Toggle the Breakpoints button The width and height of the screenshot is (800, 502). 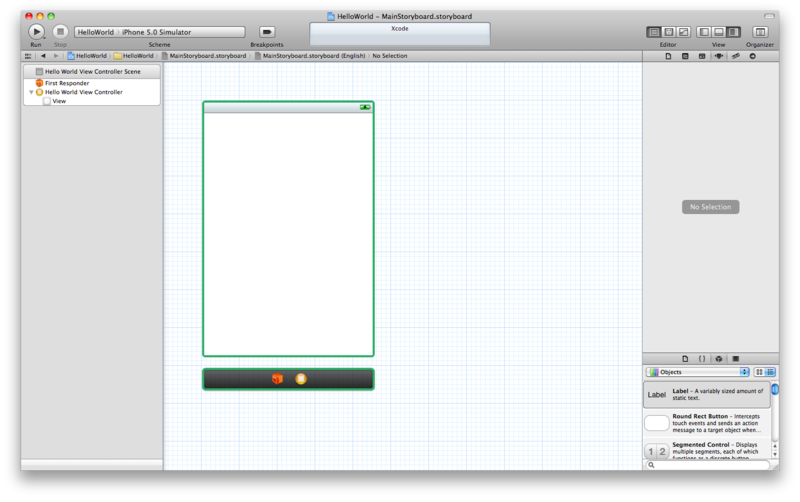click(x=266, y=32)
